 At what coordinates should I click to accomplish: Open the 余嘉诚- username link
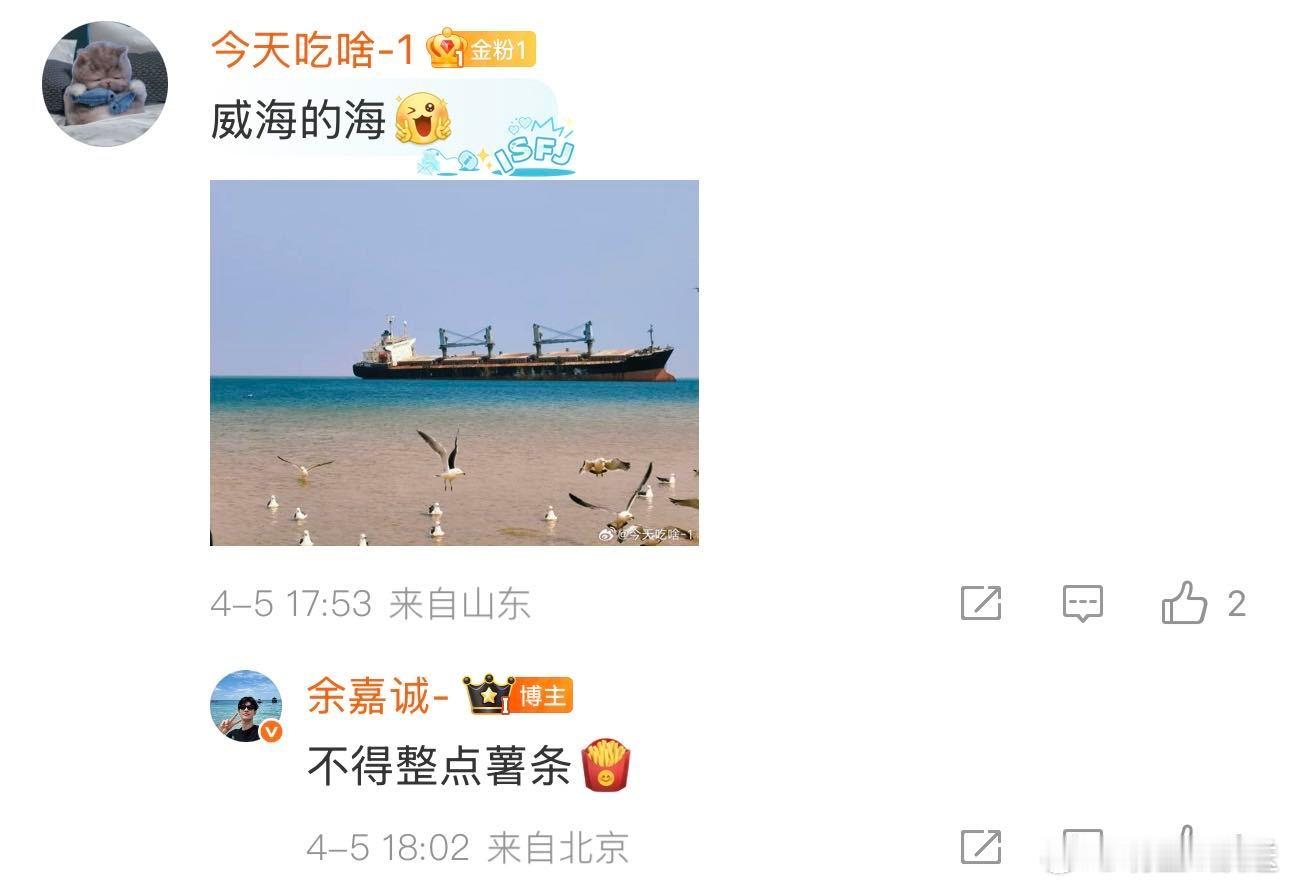click(x=377, y=695)
